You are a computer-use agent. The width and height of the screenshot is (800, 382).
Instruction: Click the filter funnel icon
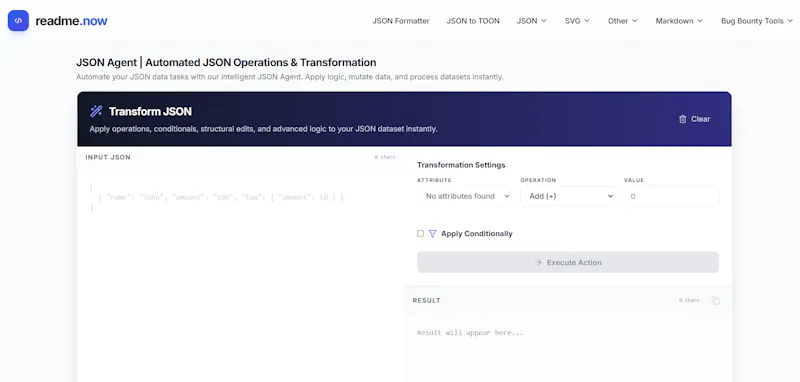click(433, 234)
